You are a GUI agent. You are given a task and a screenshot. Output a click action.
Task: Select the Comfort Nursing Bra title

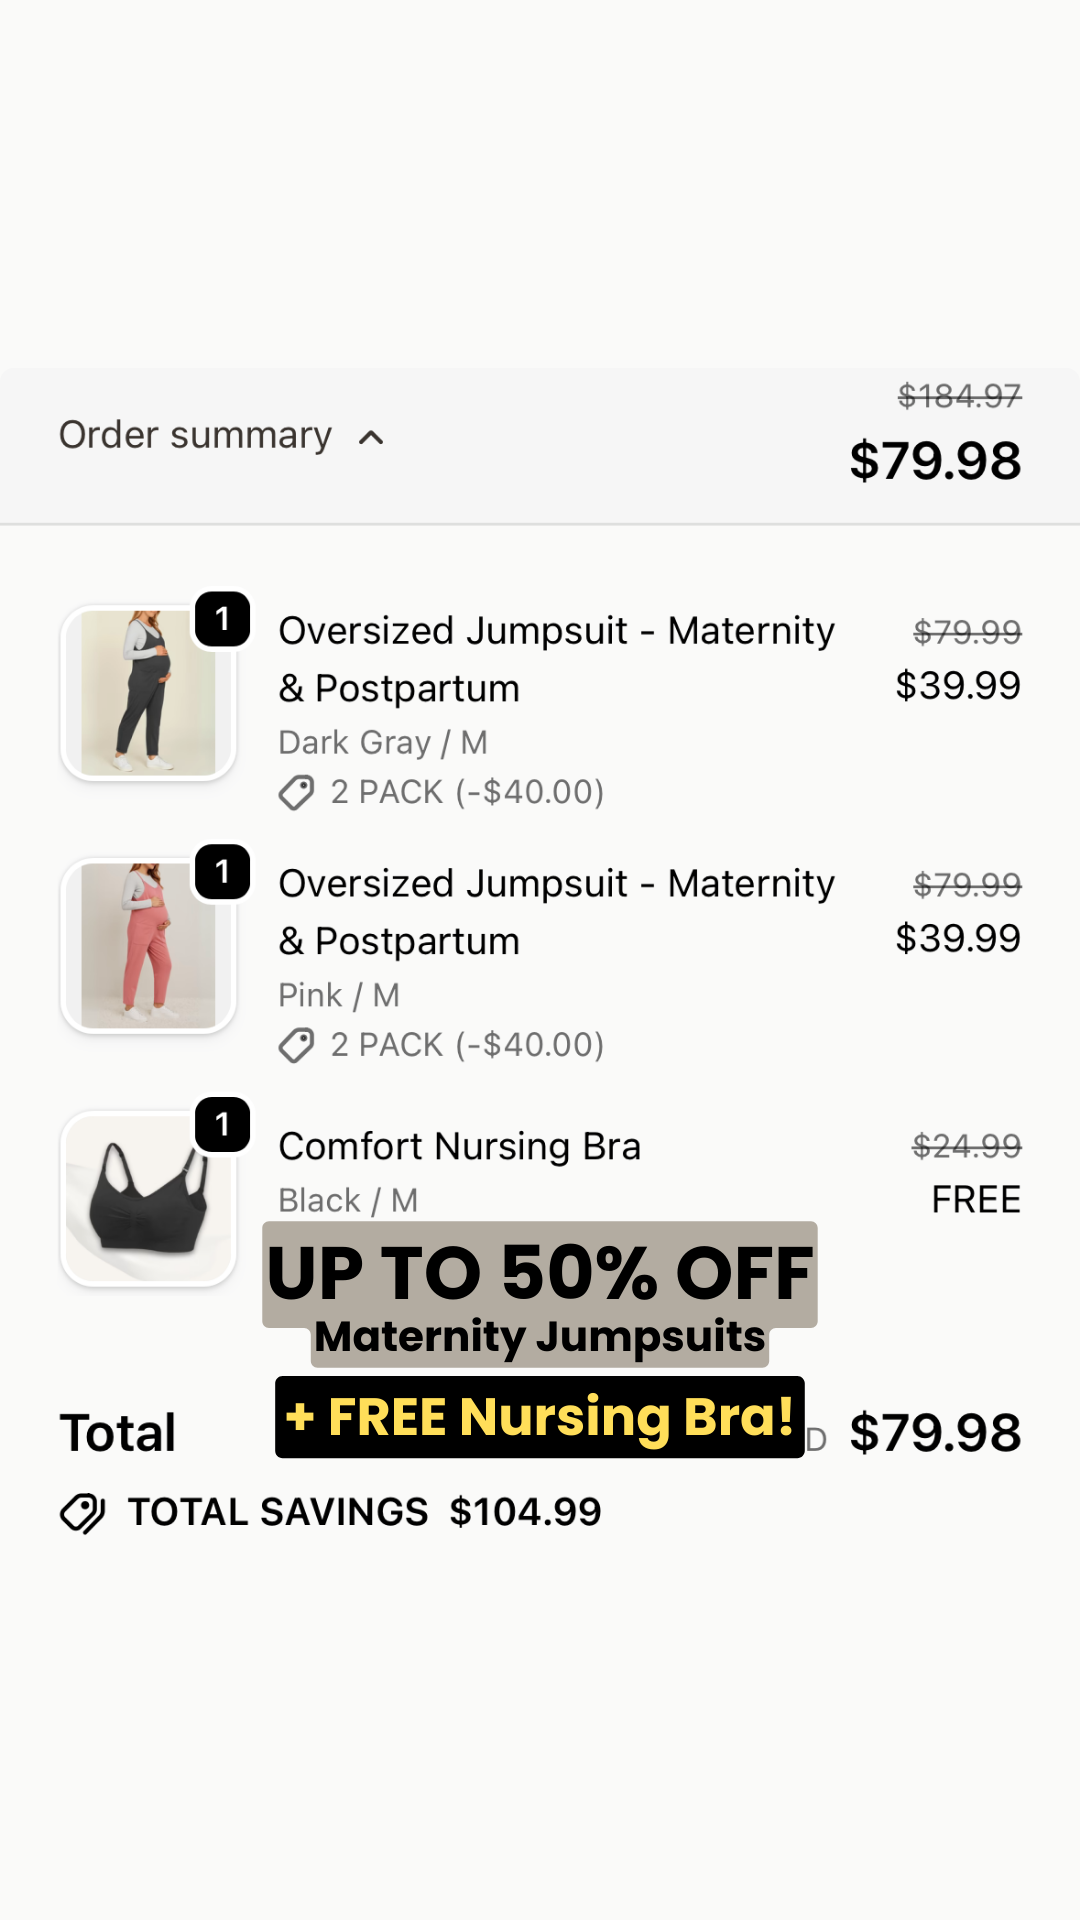(459, 1146)
